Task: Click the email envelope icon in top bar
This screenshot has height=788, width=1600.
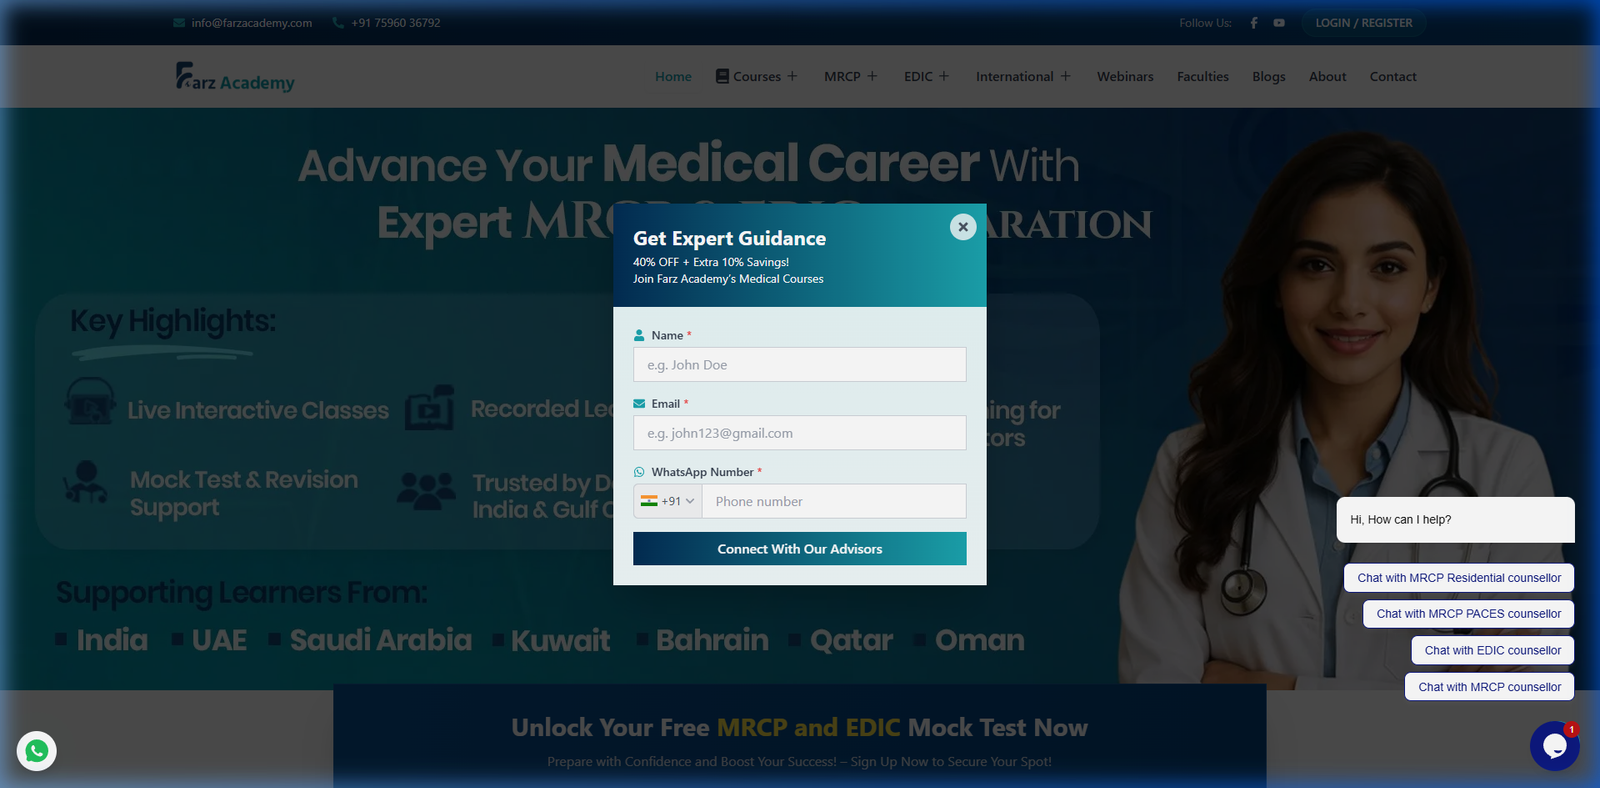Action: click(x=179, y=23)
